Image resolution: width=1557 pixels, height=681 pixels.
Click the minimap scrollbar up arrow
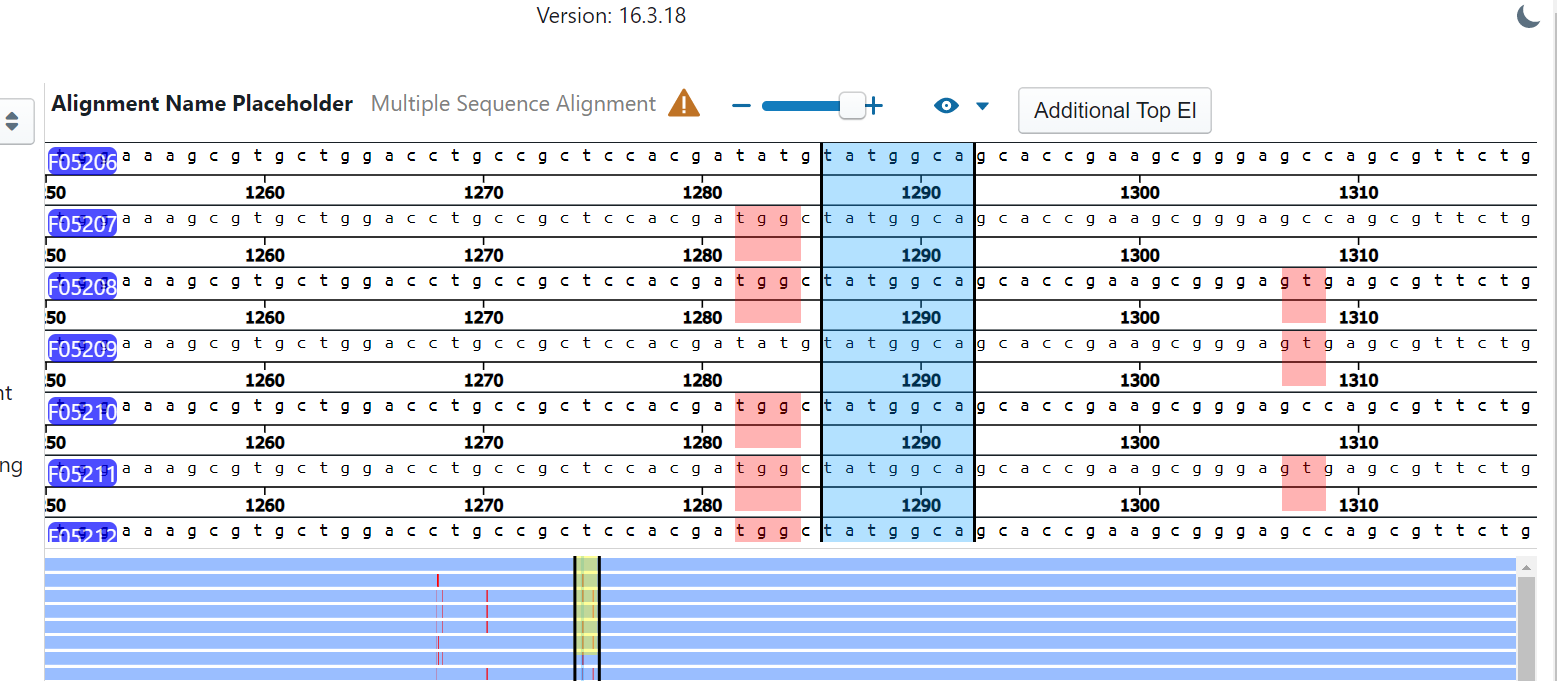click(x=1526, y=567)
